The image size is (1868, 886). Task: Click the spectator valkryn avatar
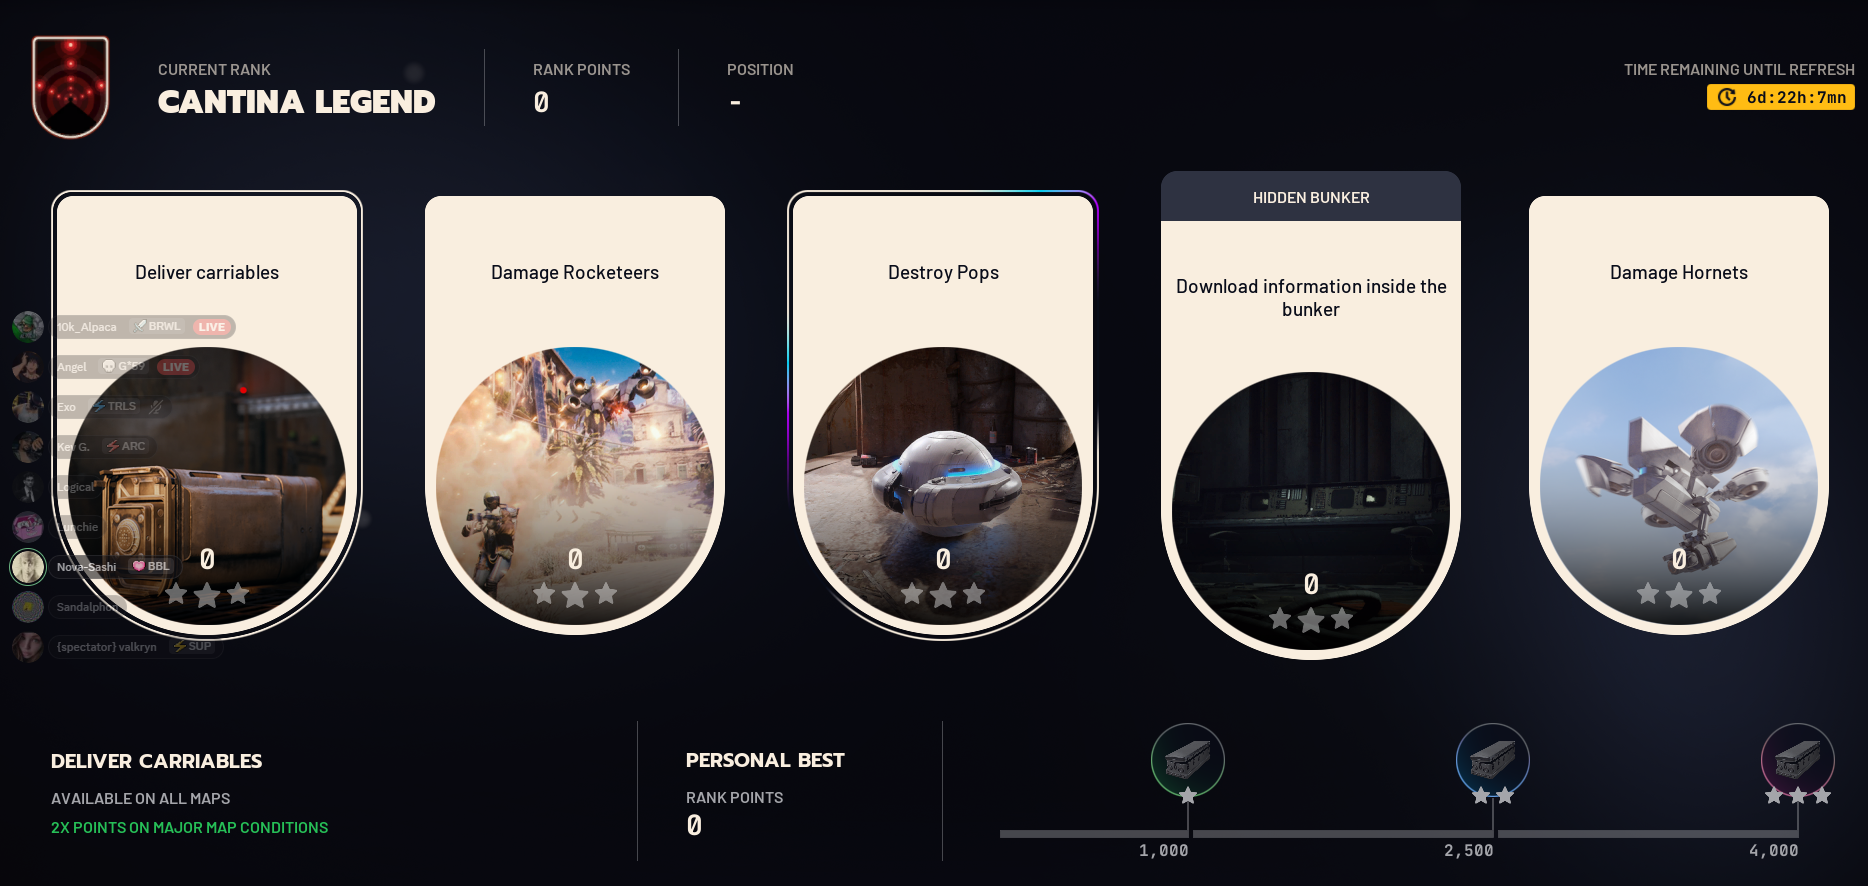coord(28,647)
